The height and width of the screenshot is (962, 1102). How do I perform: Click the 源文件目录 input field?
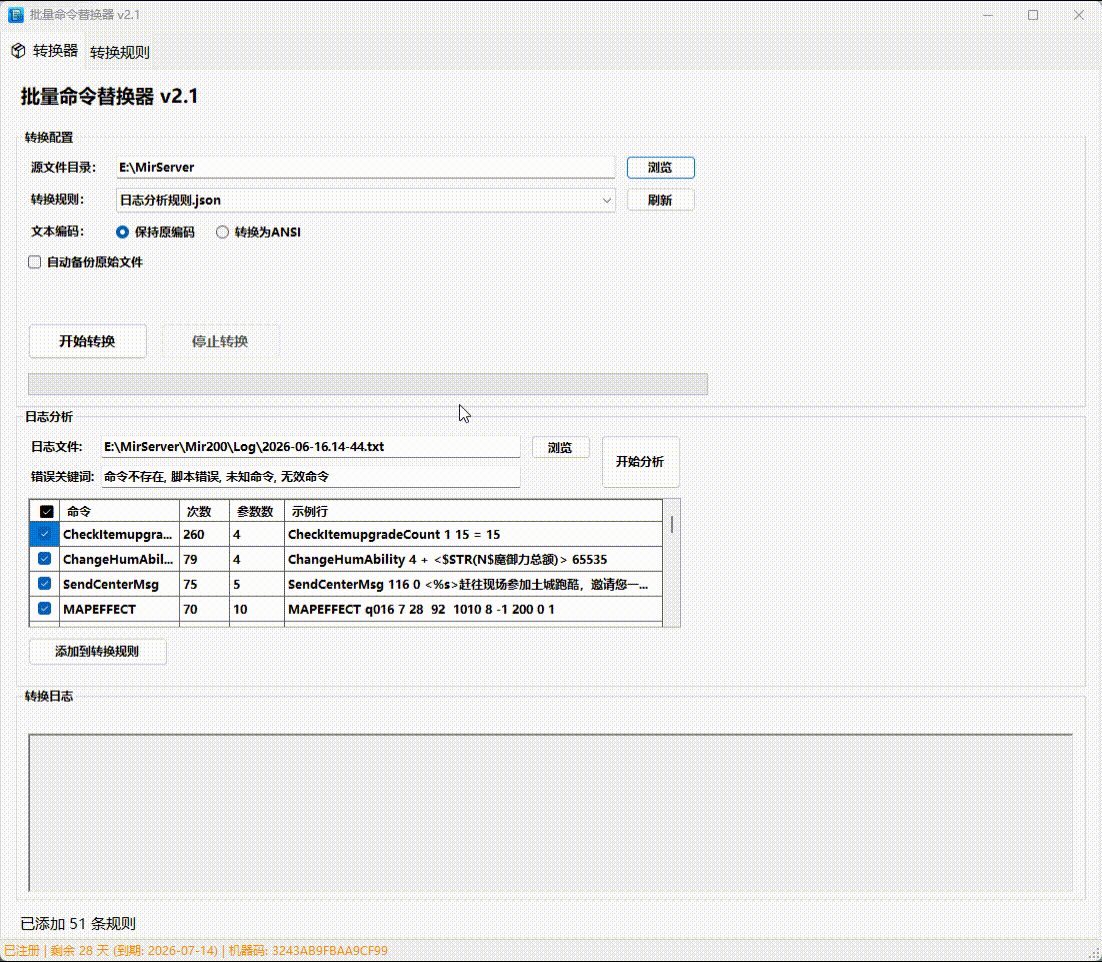pyautogui.click(x=365, y=167)
